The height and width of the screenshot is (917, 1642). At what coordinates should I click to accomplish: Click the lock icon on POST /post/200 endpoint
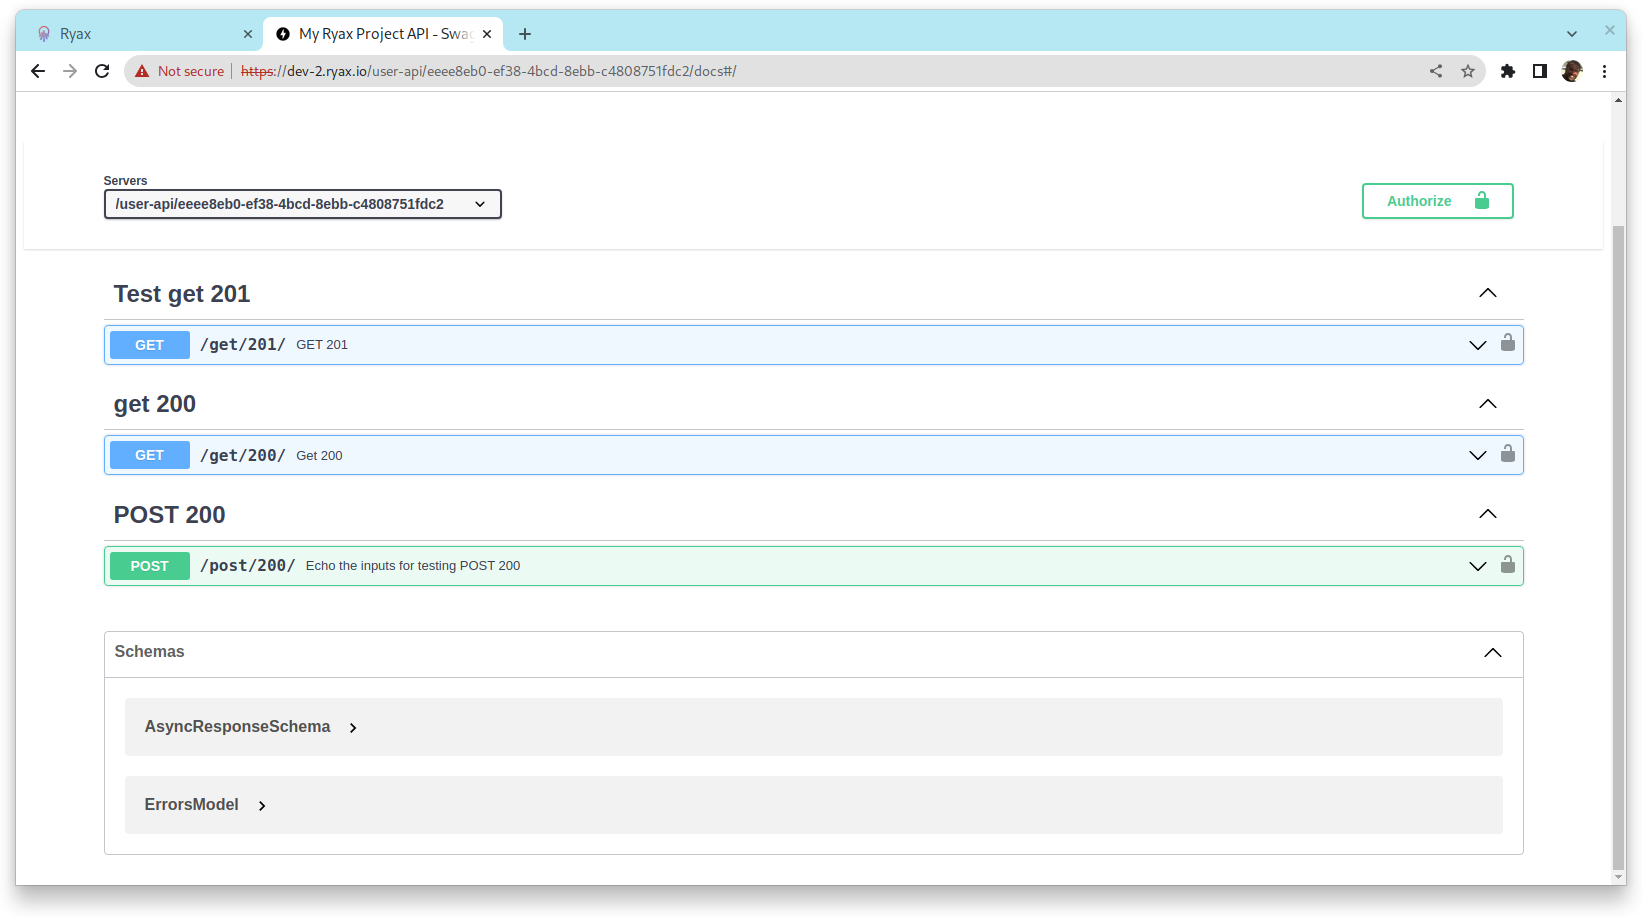click(1508, 565)
